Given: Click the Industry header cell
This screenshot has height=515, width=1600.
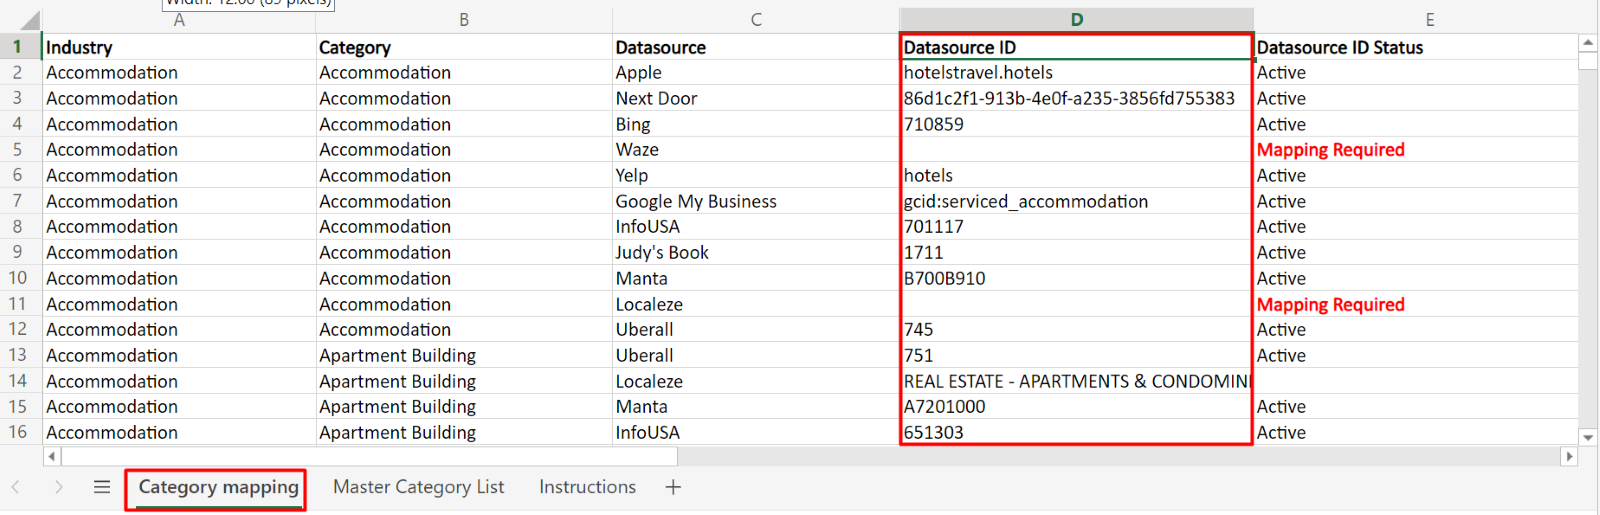Looking at the screenshot, I should [179, 47].
